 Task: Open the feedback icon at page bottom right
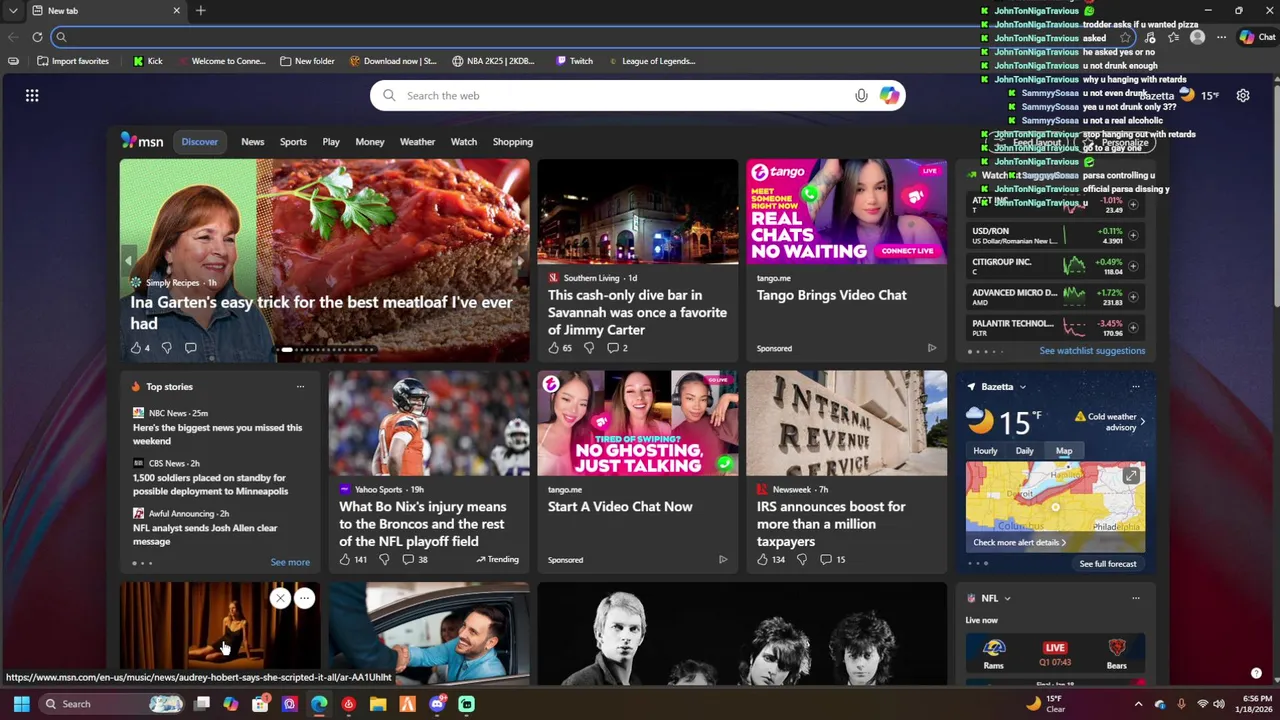coord(1256,673)
